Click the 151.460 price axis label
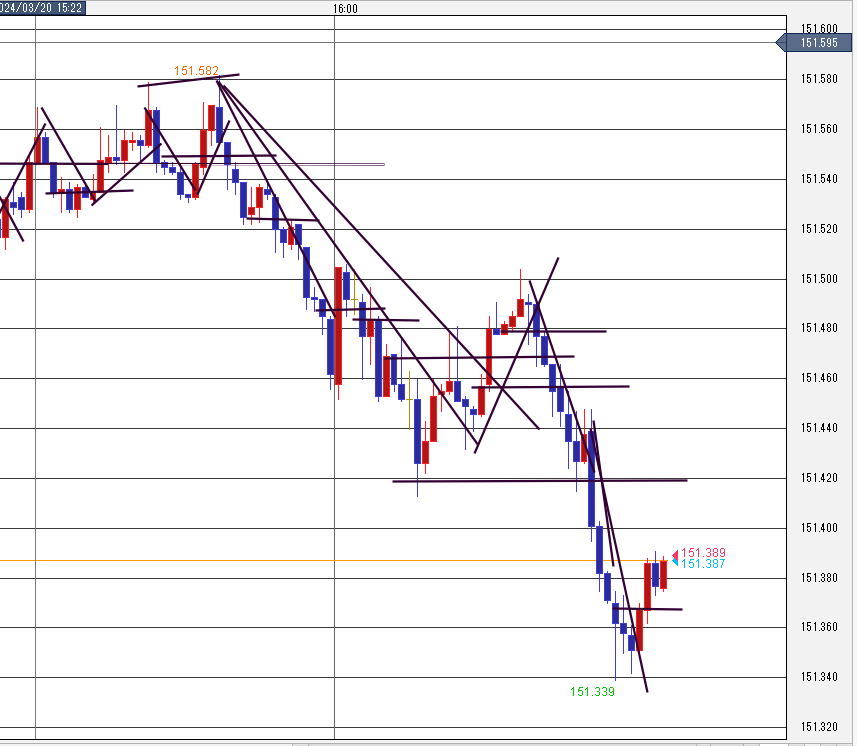The image size is (857, 746). coord(819,378)
